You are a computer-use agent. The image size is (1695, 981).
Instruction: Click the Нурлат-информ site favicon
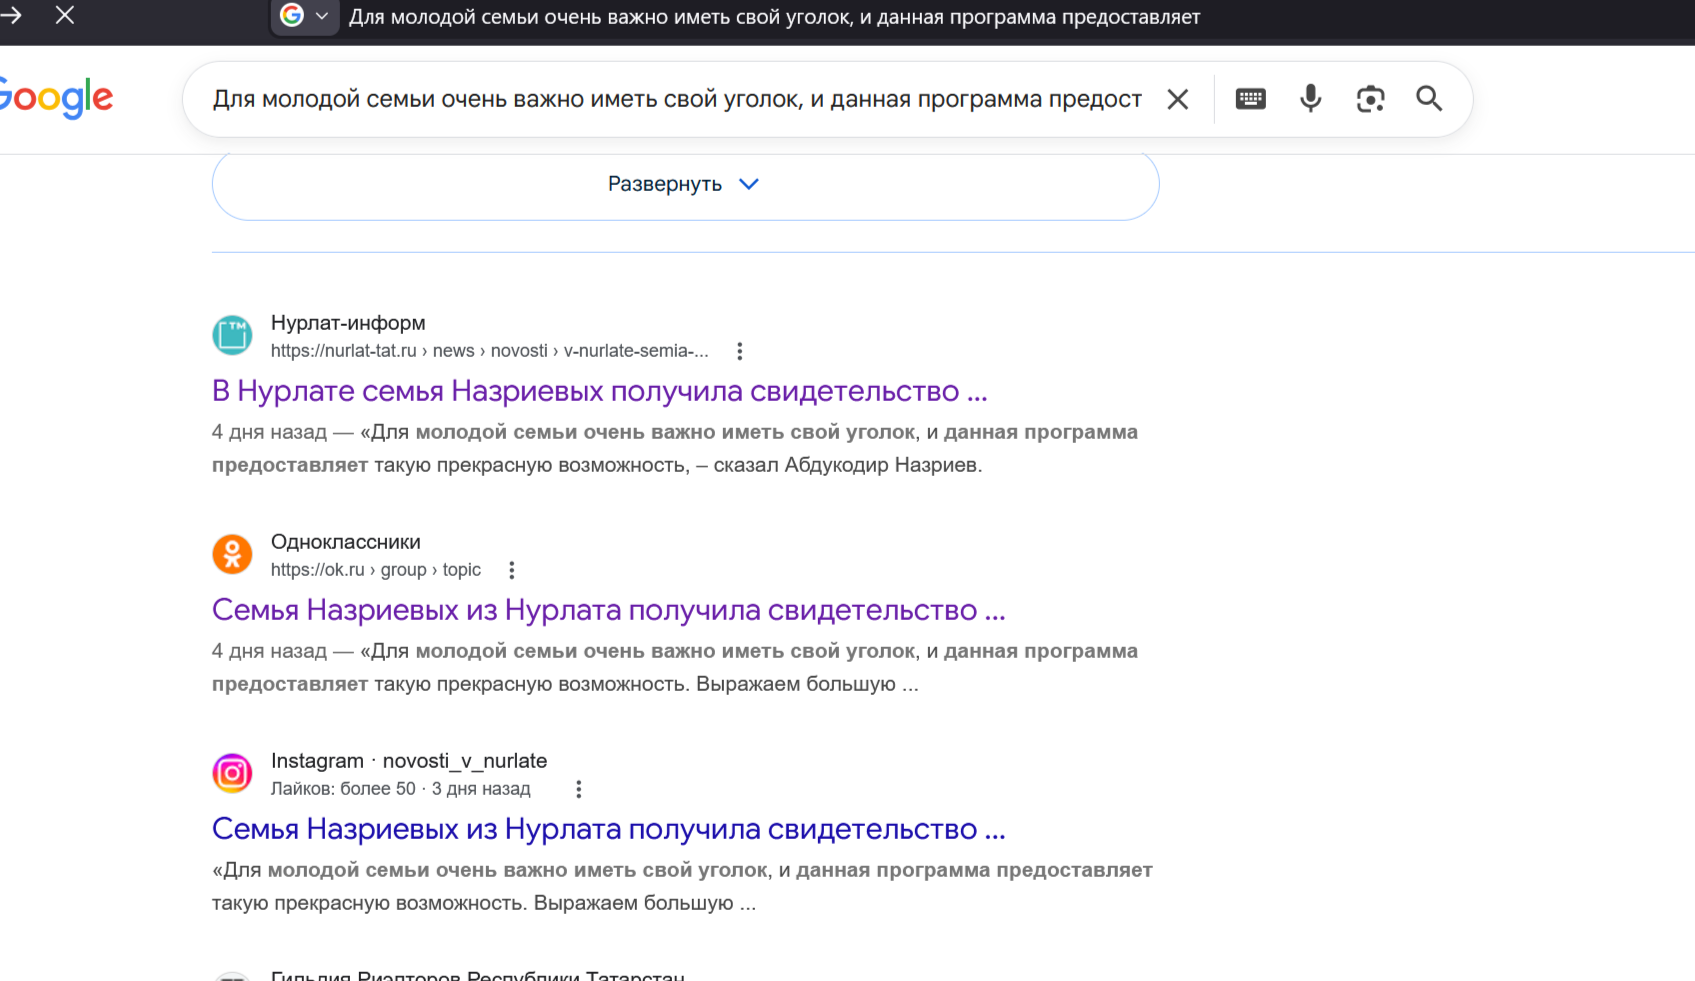[232, 336]
